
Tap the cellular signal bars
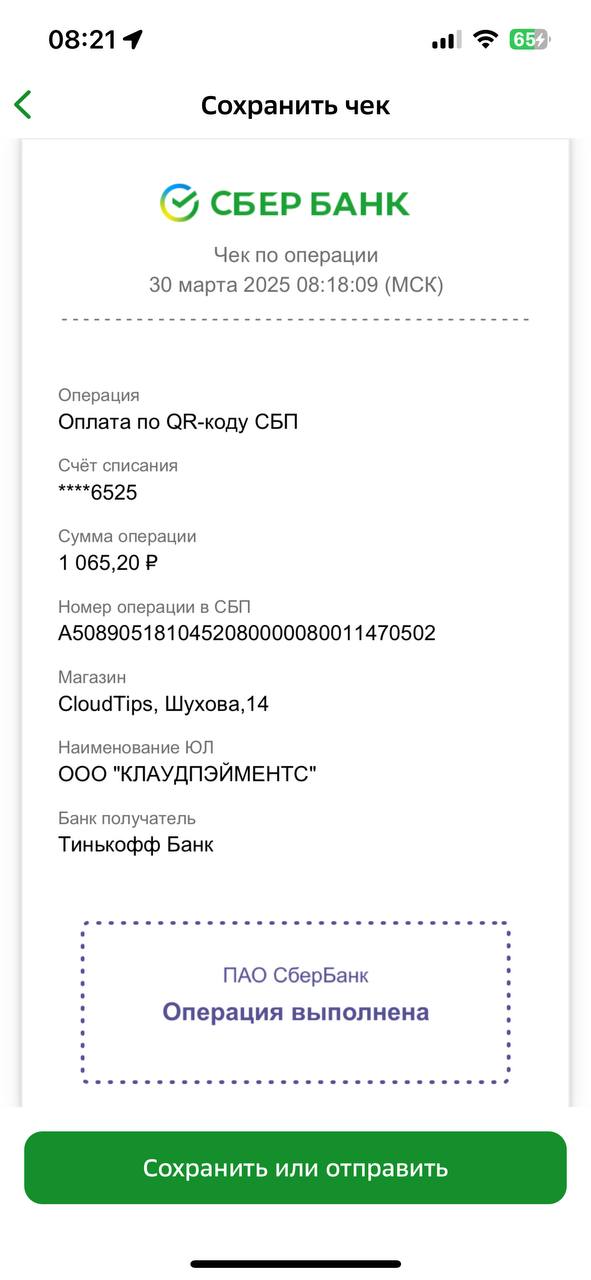coord(446,40)
